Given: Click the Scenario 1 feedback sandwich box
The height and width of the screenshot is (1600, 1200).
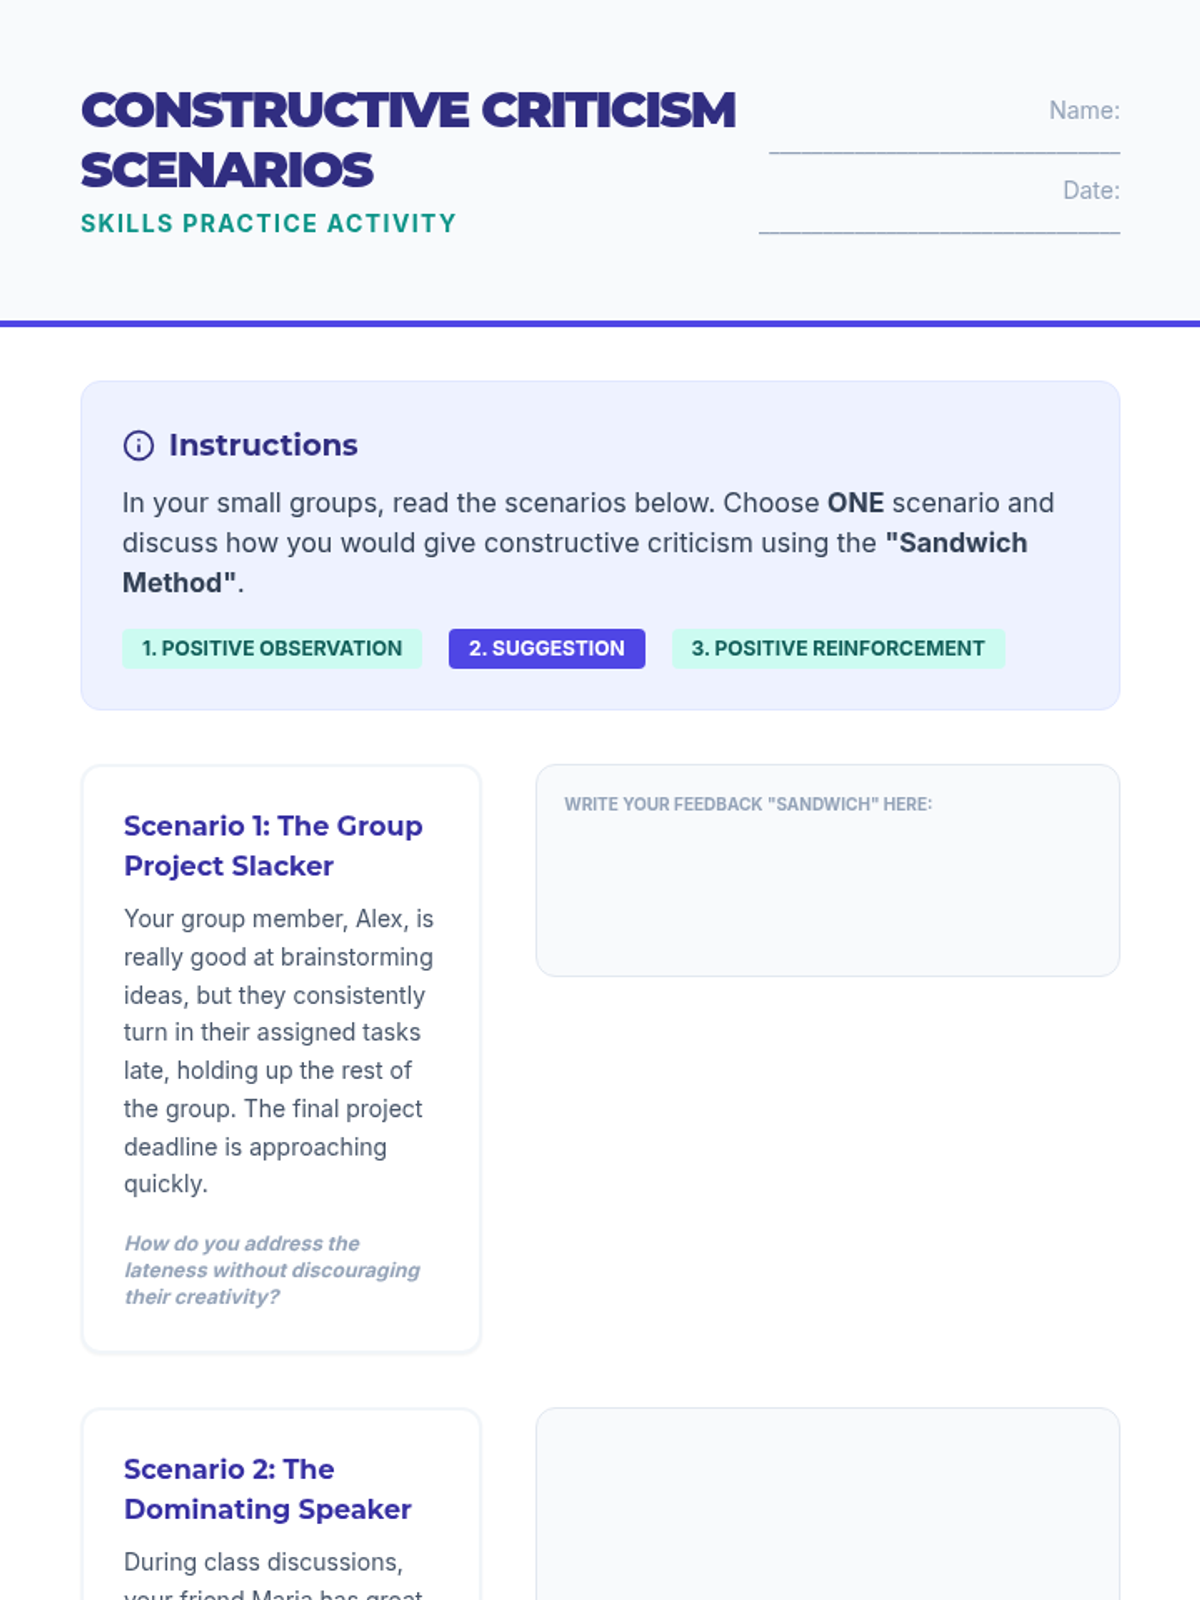Looking at the screenshot, I should point(828,870).
